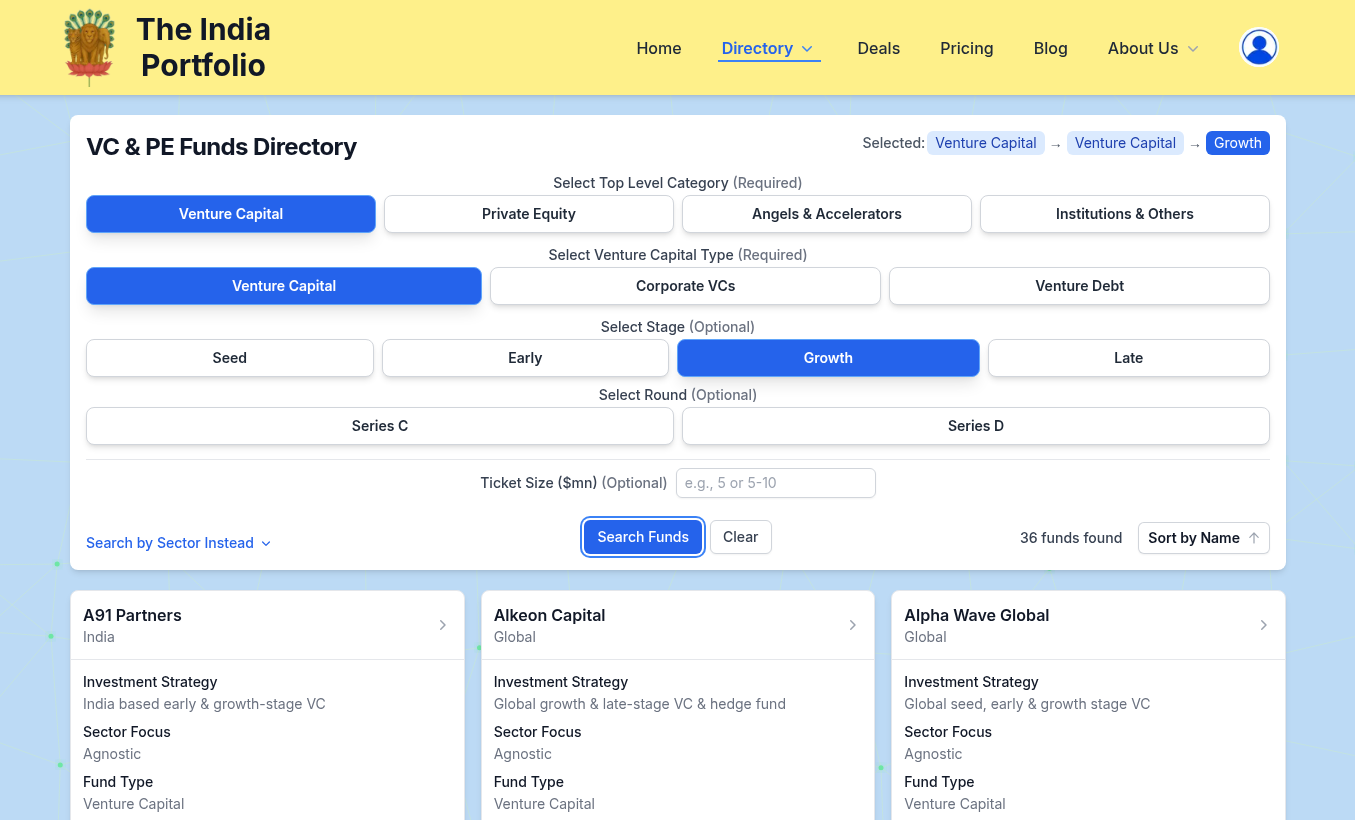Open Alpha Wave Global card chevron arrow
The width and height of the screenshot is (1355, 820).
coord(1264,625)
